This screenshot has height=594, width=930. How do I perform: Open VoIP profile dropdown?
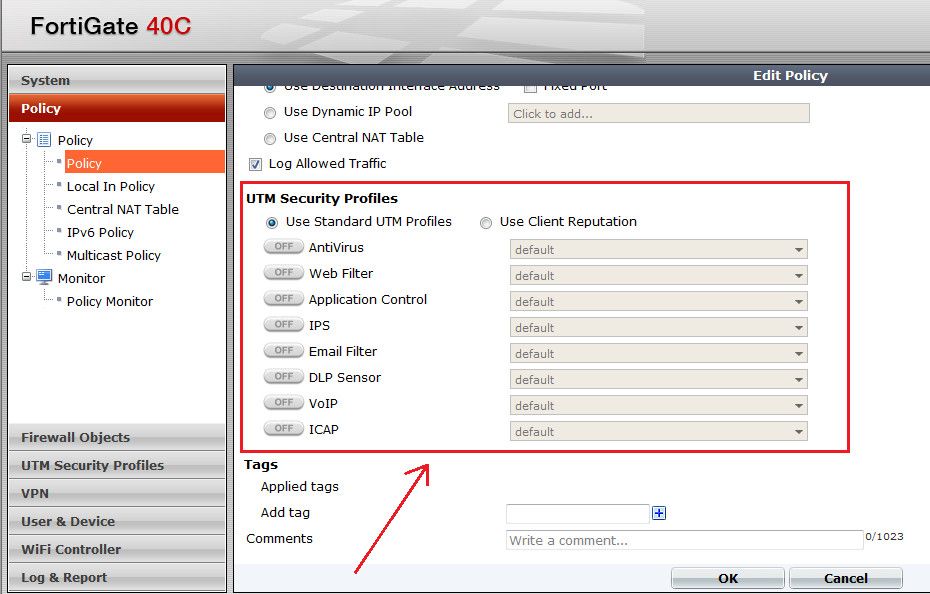658,406
